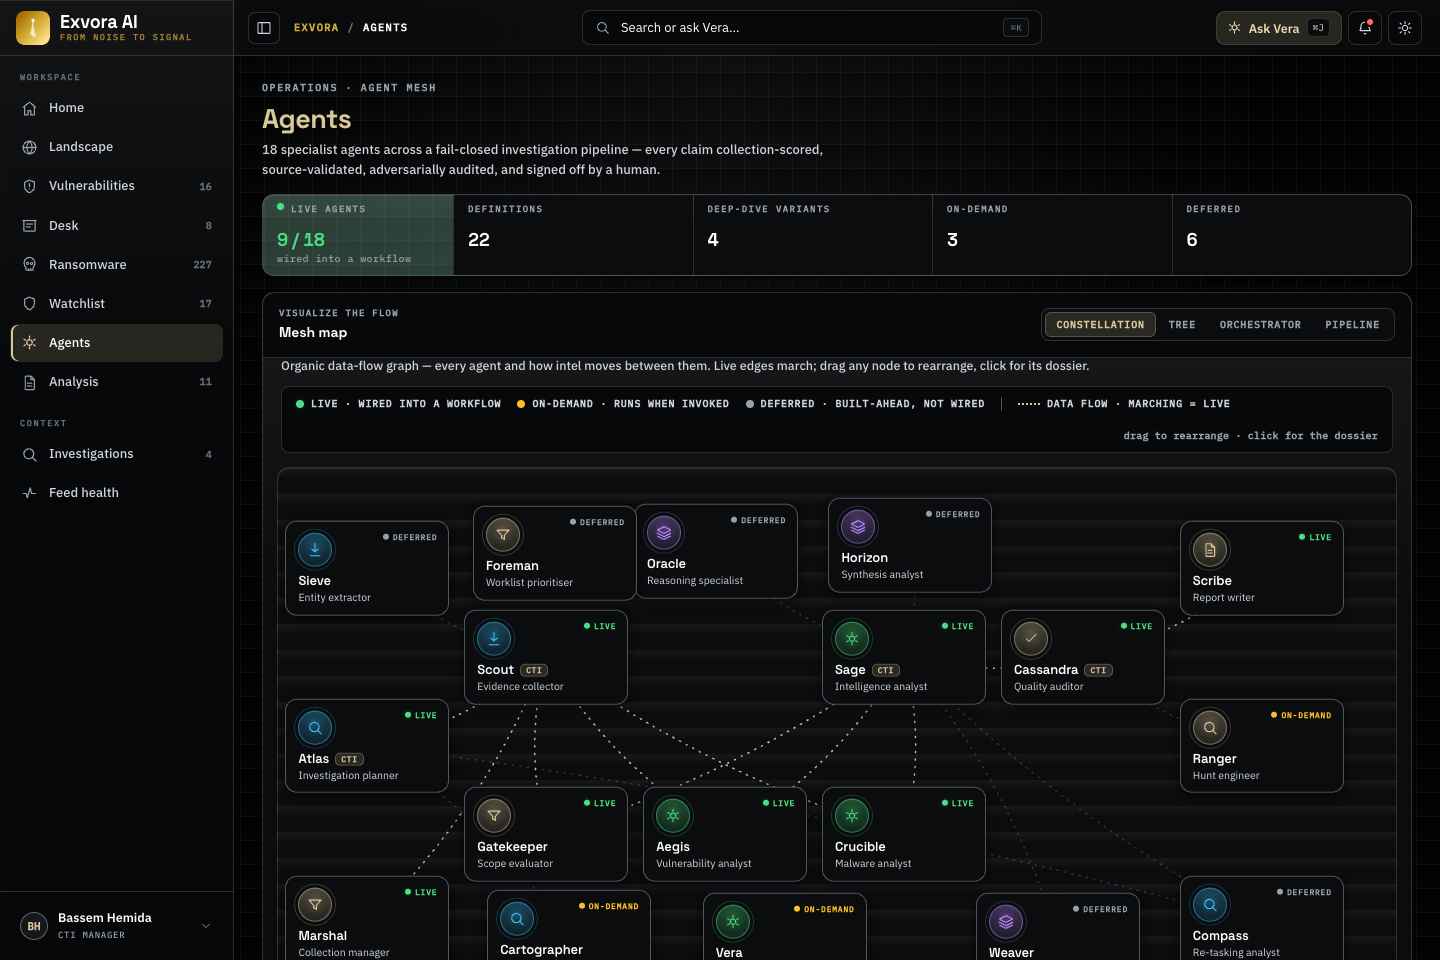Click the Sage agent spark icon

(852, 638)
